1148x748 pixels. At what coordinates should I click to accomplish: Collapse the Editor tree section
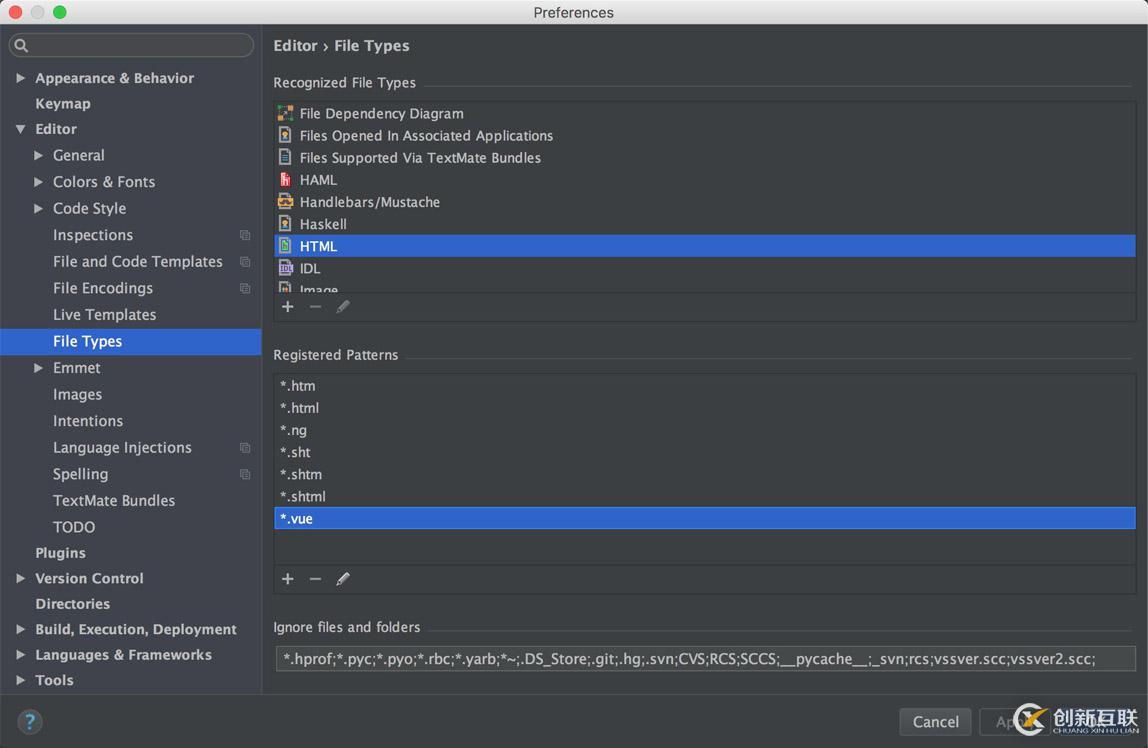click(x=20, y=129)
